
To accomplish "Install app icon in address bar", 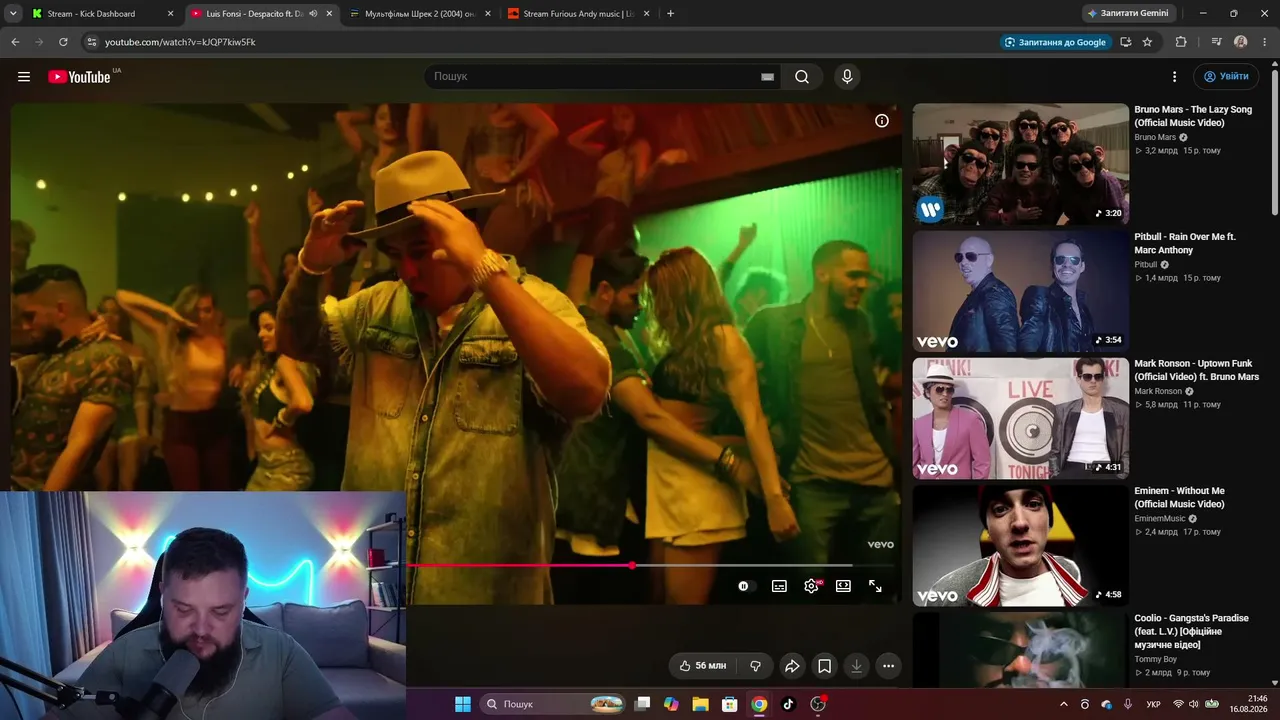I will tap(1125, 42).
